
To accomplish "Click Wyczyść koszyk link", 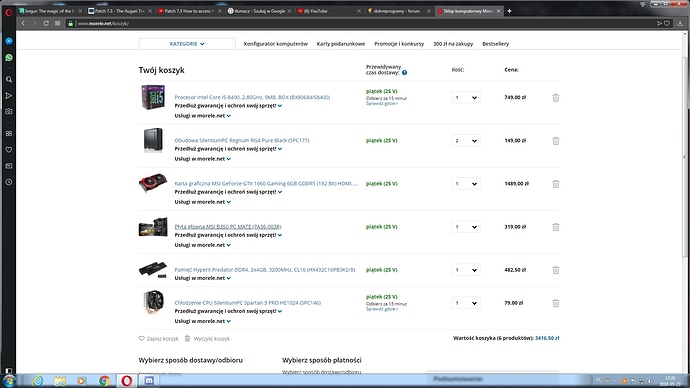I will point(207,339).
